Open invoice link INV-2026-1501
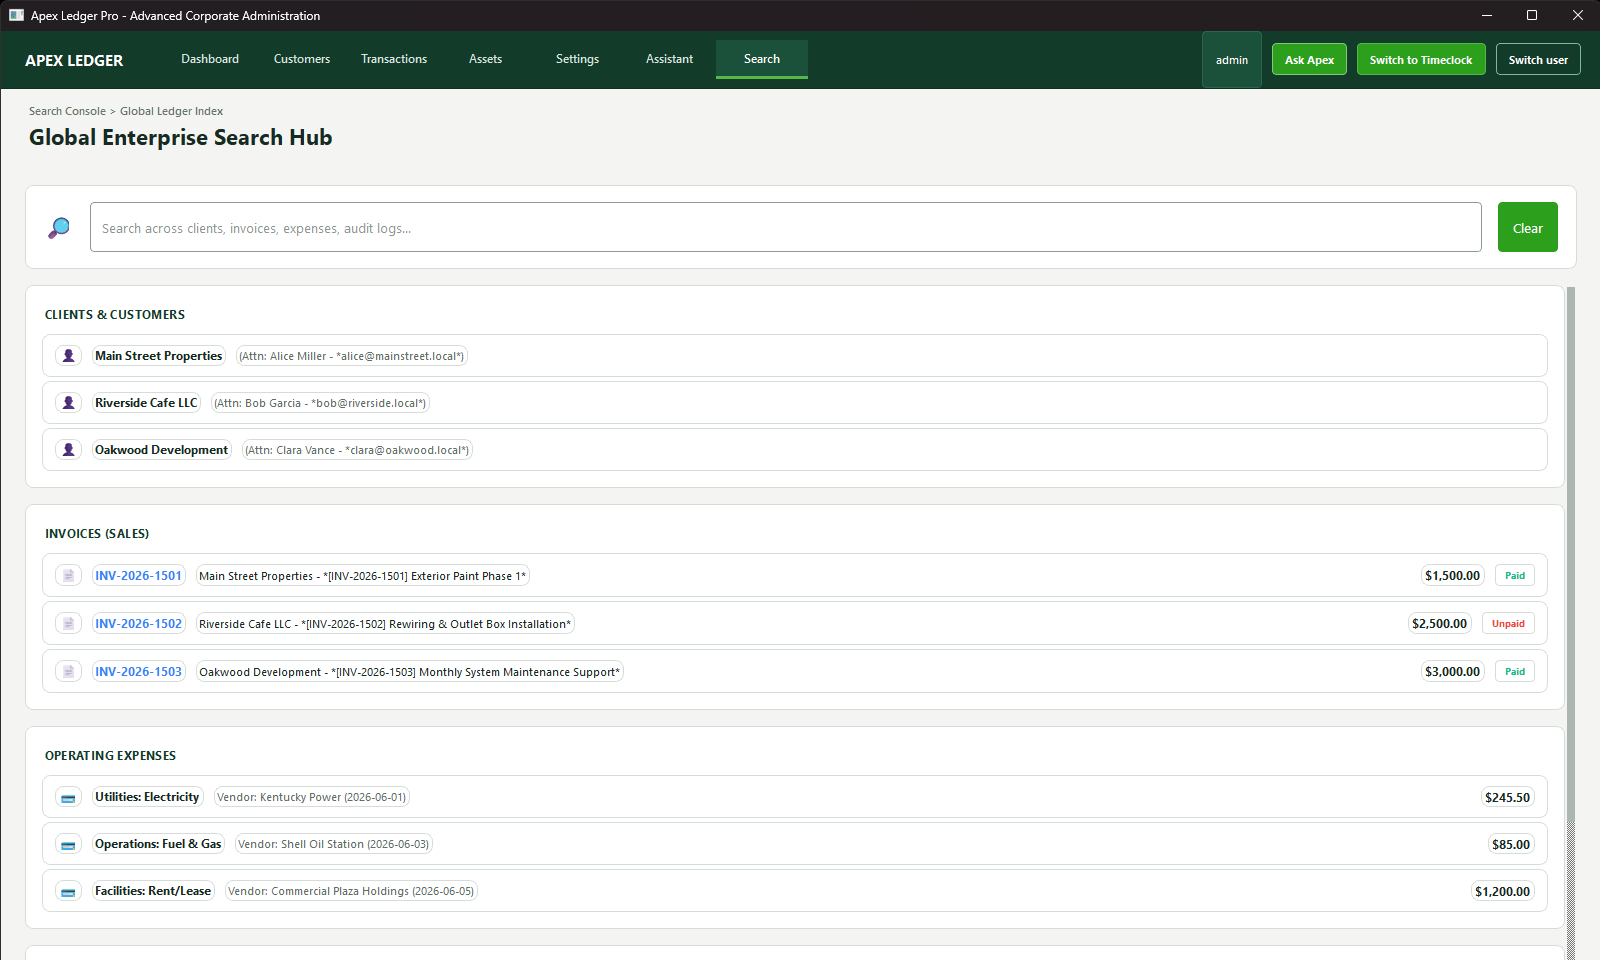This screenshot has width=1600, height=960. (x=139, y=576)
